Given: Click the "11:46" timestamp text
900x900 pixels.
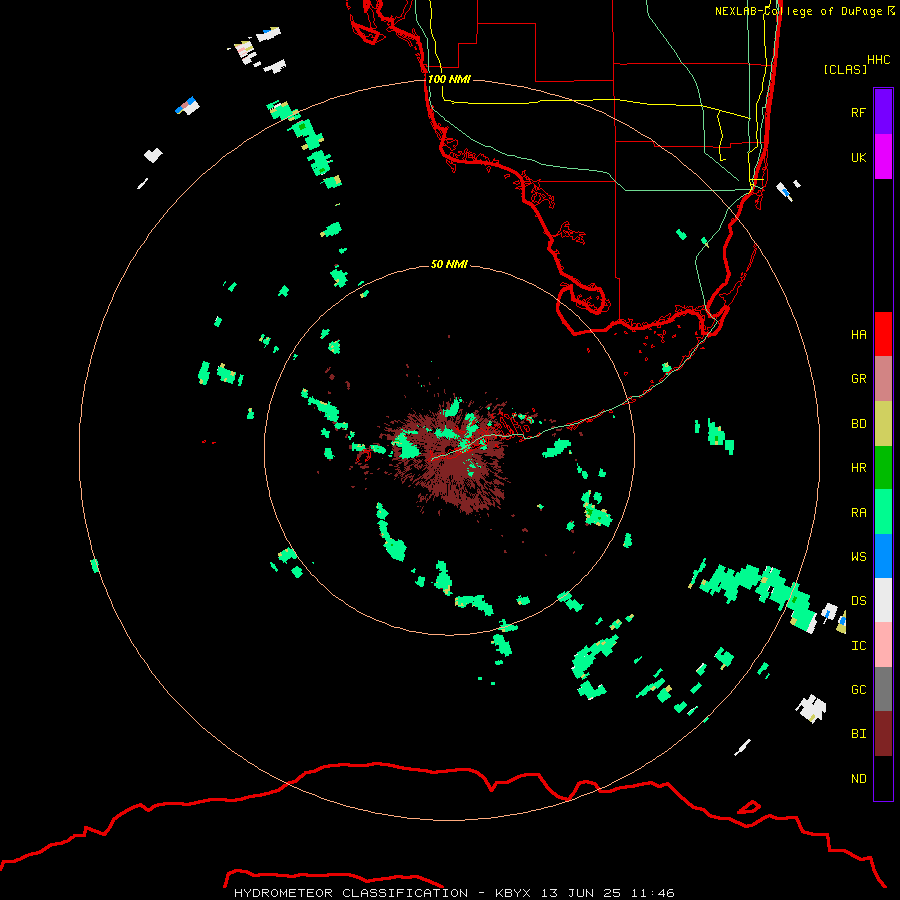Looking at the screenshot, I should 652,893.
